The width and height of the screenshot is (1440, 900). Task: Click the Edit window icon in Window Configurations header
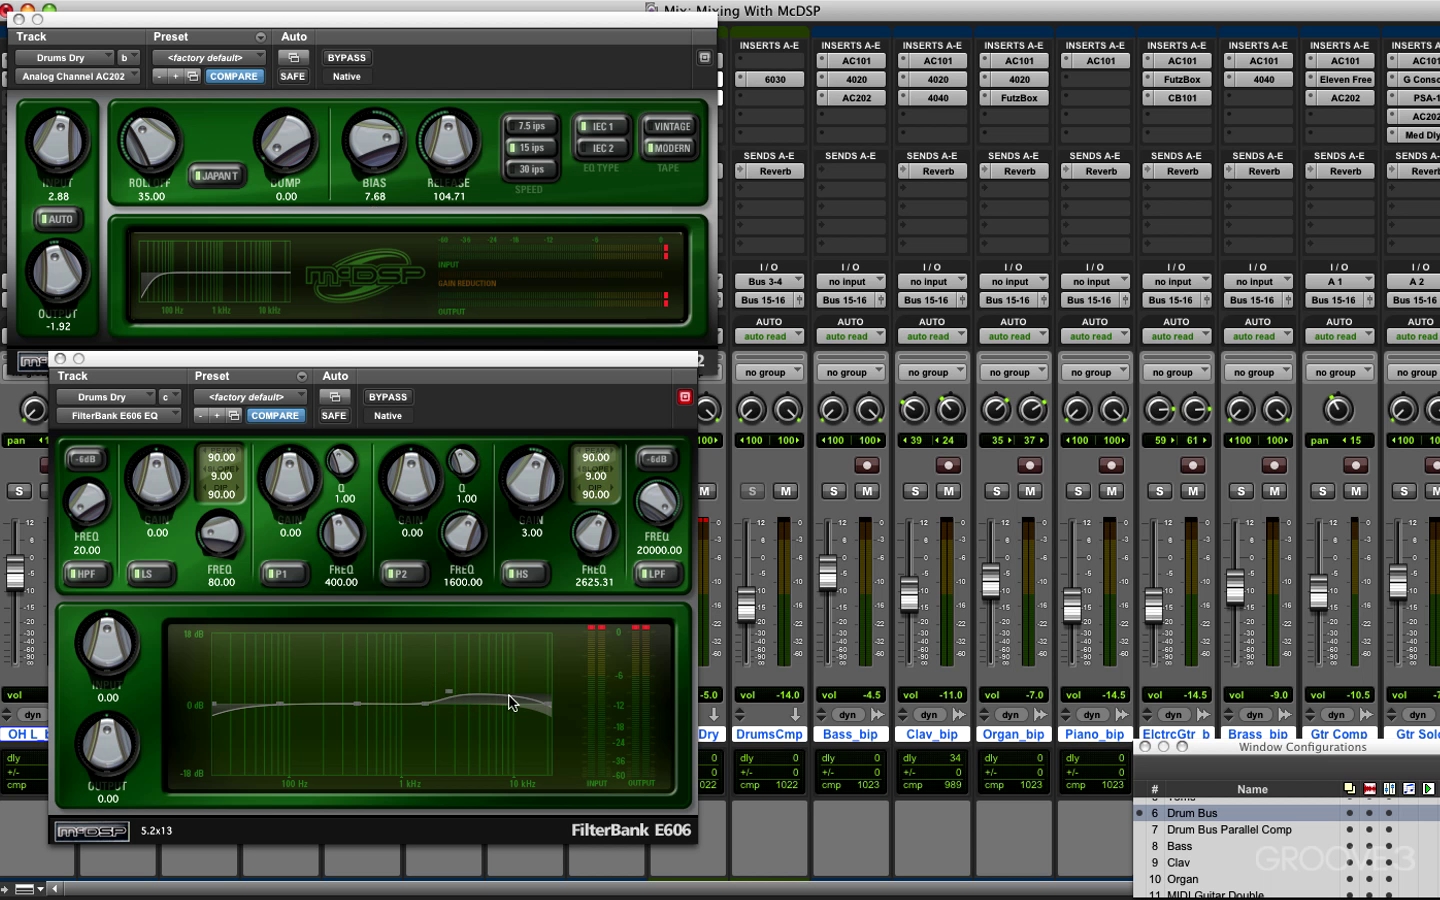coord(1369,789)
